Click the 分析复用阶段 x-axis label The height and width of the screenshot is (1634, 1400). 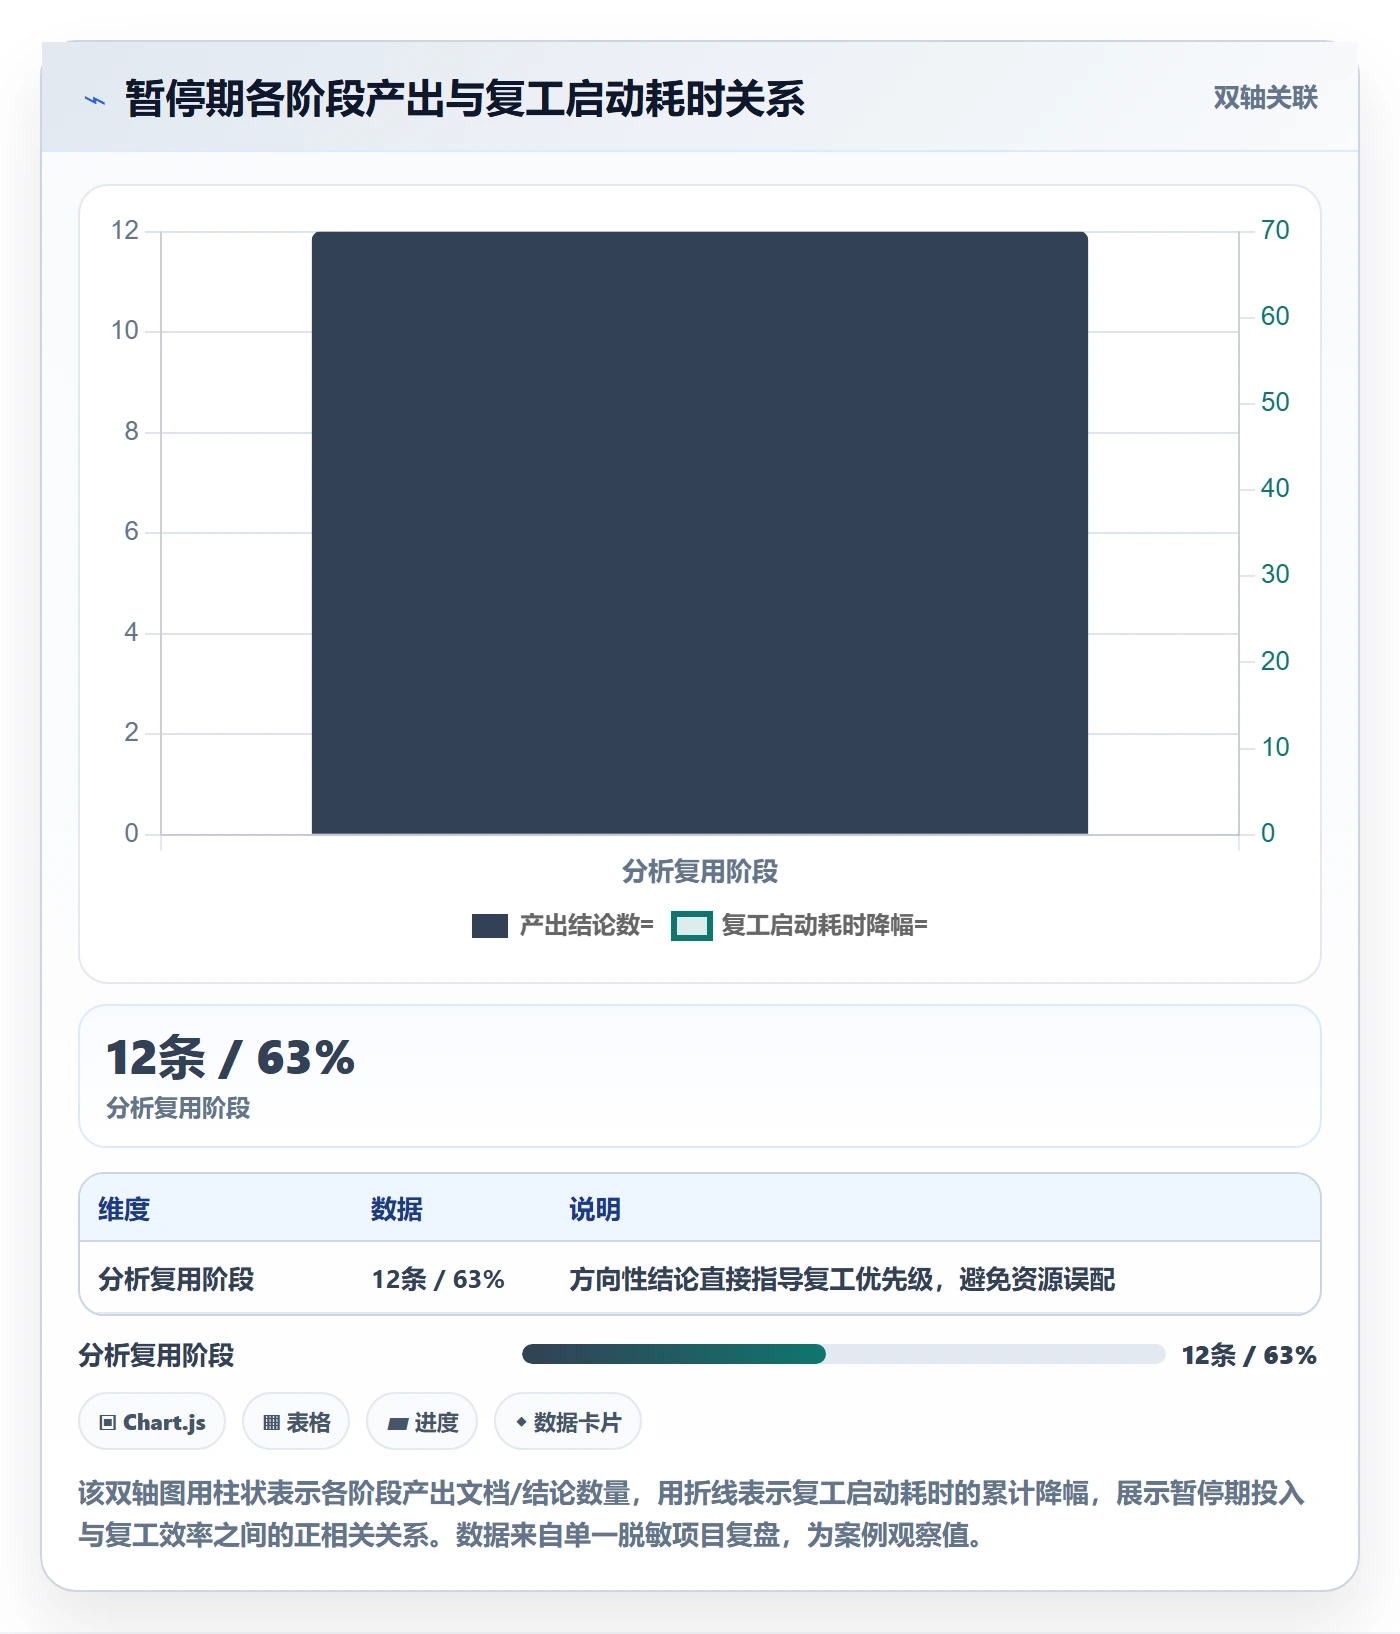(x=700, y=872)
